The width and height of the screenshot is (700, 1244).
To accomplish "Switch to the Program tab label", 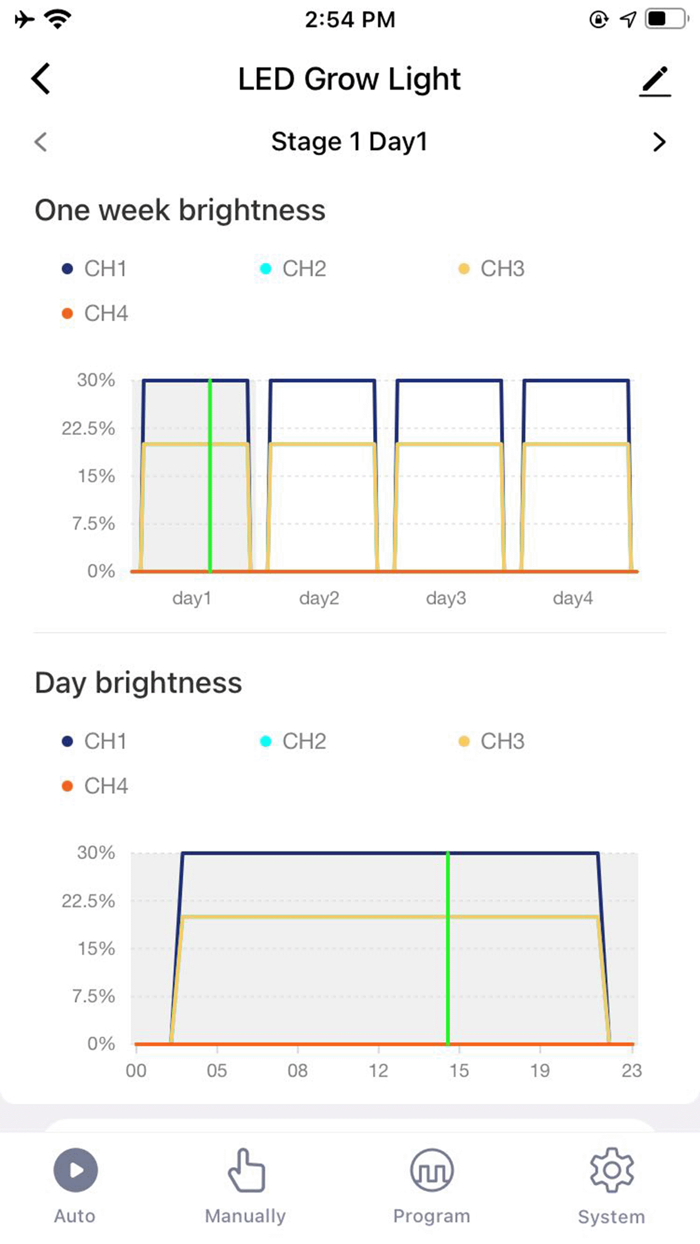I will 431,1216.
